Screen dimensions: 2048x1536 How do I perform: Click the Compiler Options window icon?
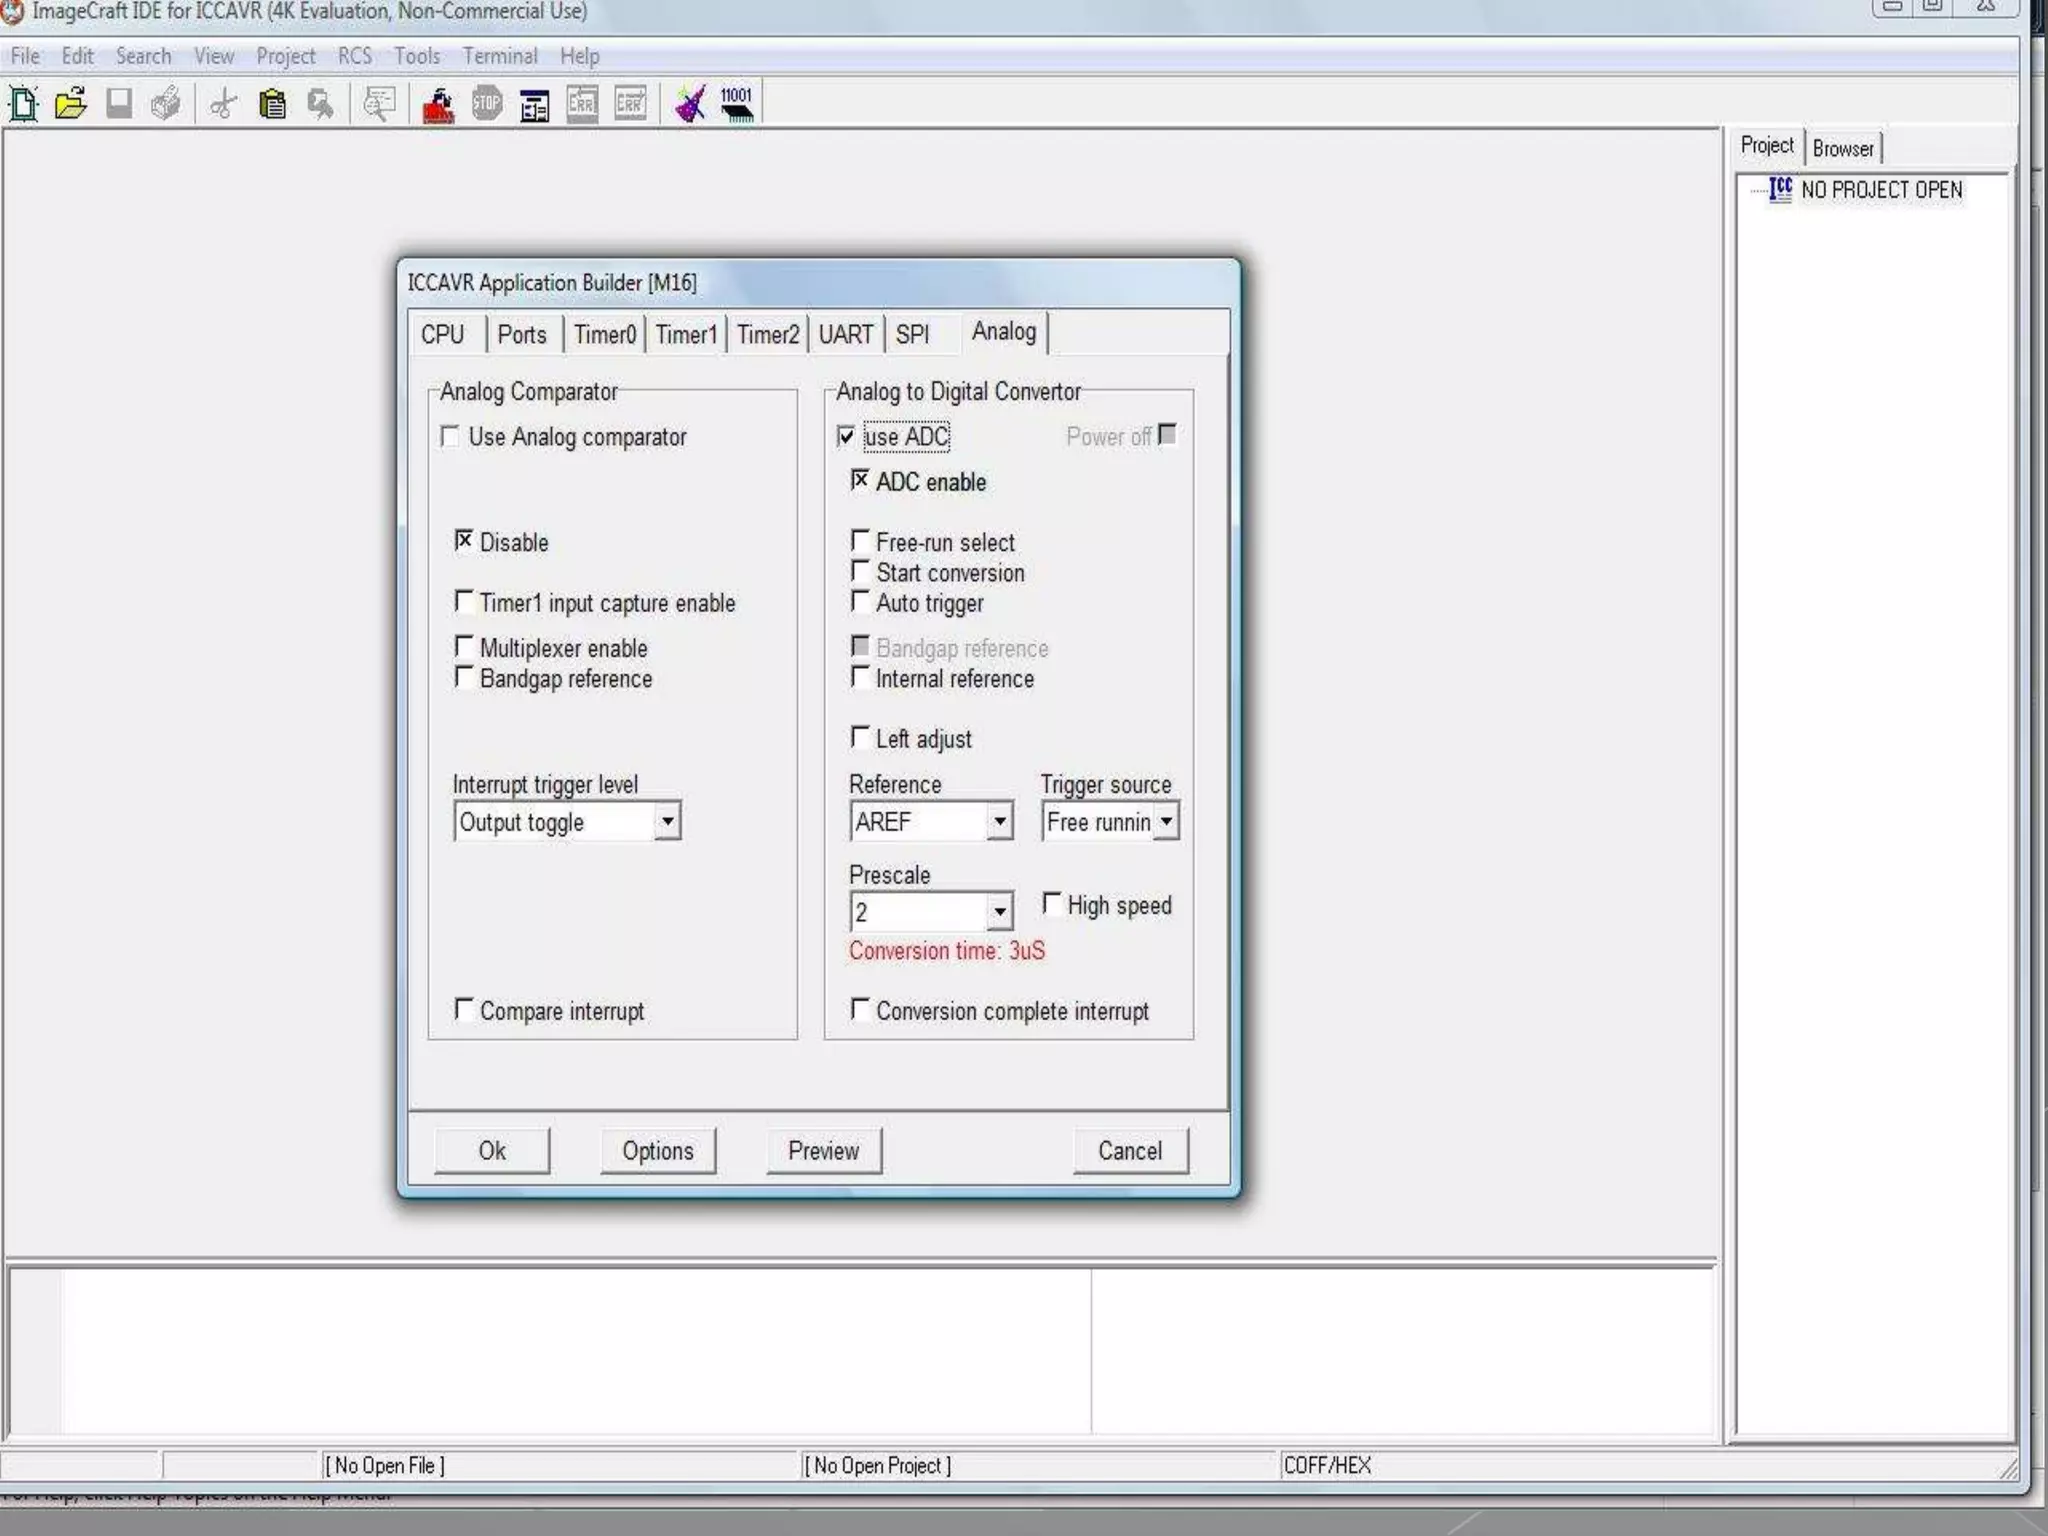click(535, 104)
